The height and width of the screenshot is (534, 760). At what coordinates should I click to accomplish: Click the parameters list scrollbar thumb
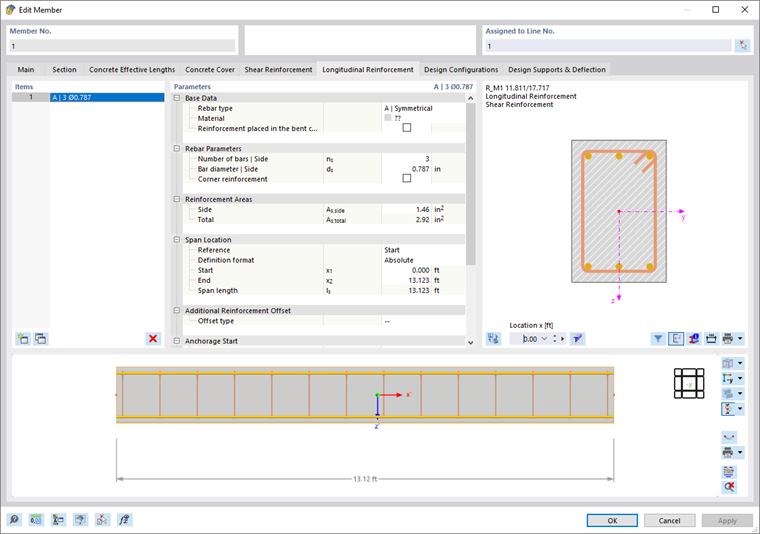(x=470, y=184)
